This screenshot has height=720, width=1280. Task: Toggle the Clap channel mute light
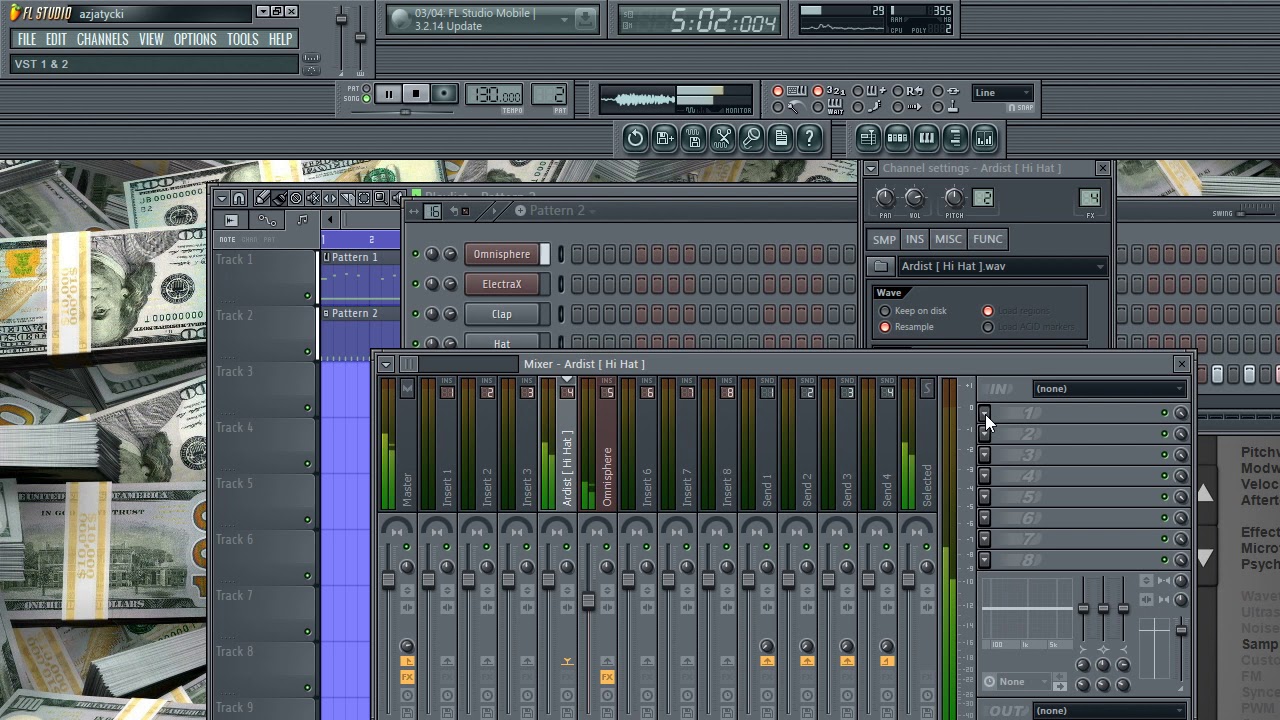(x=415, y=314)
